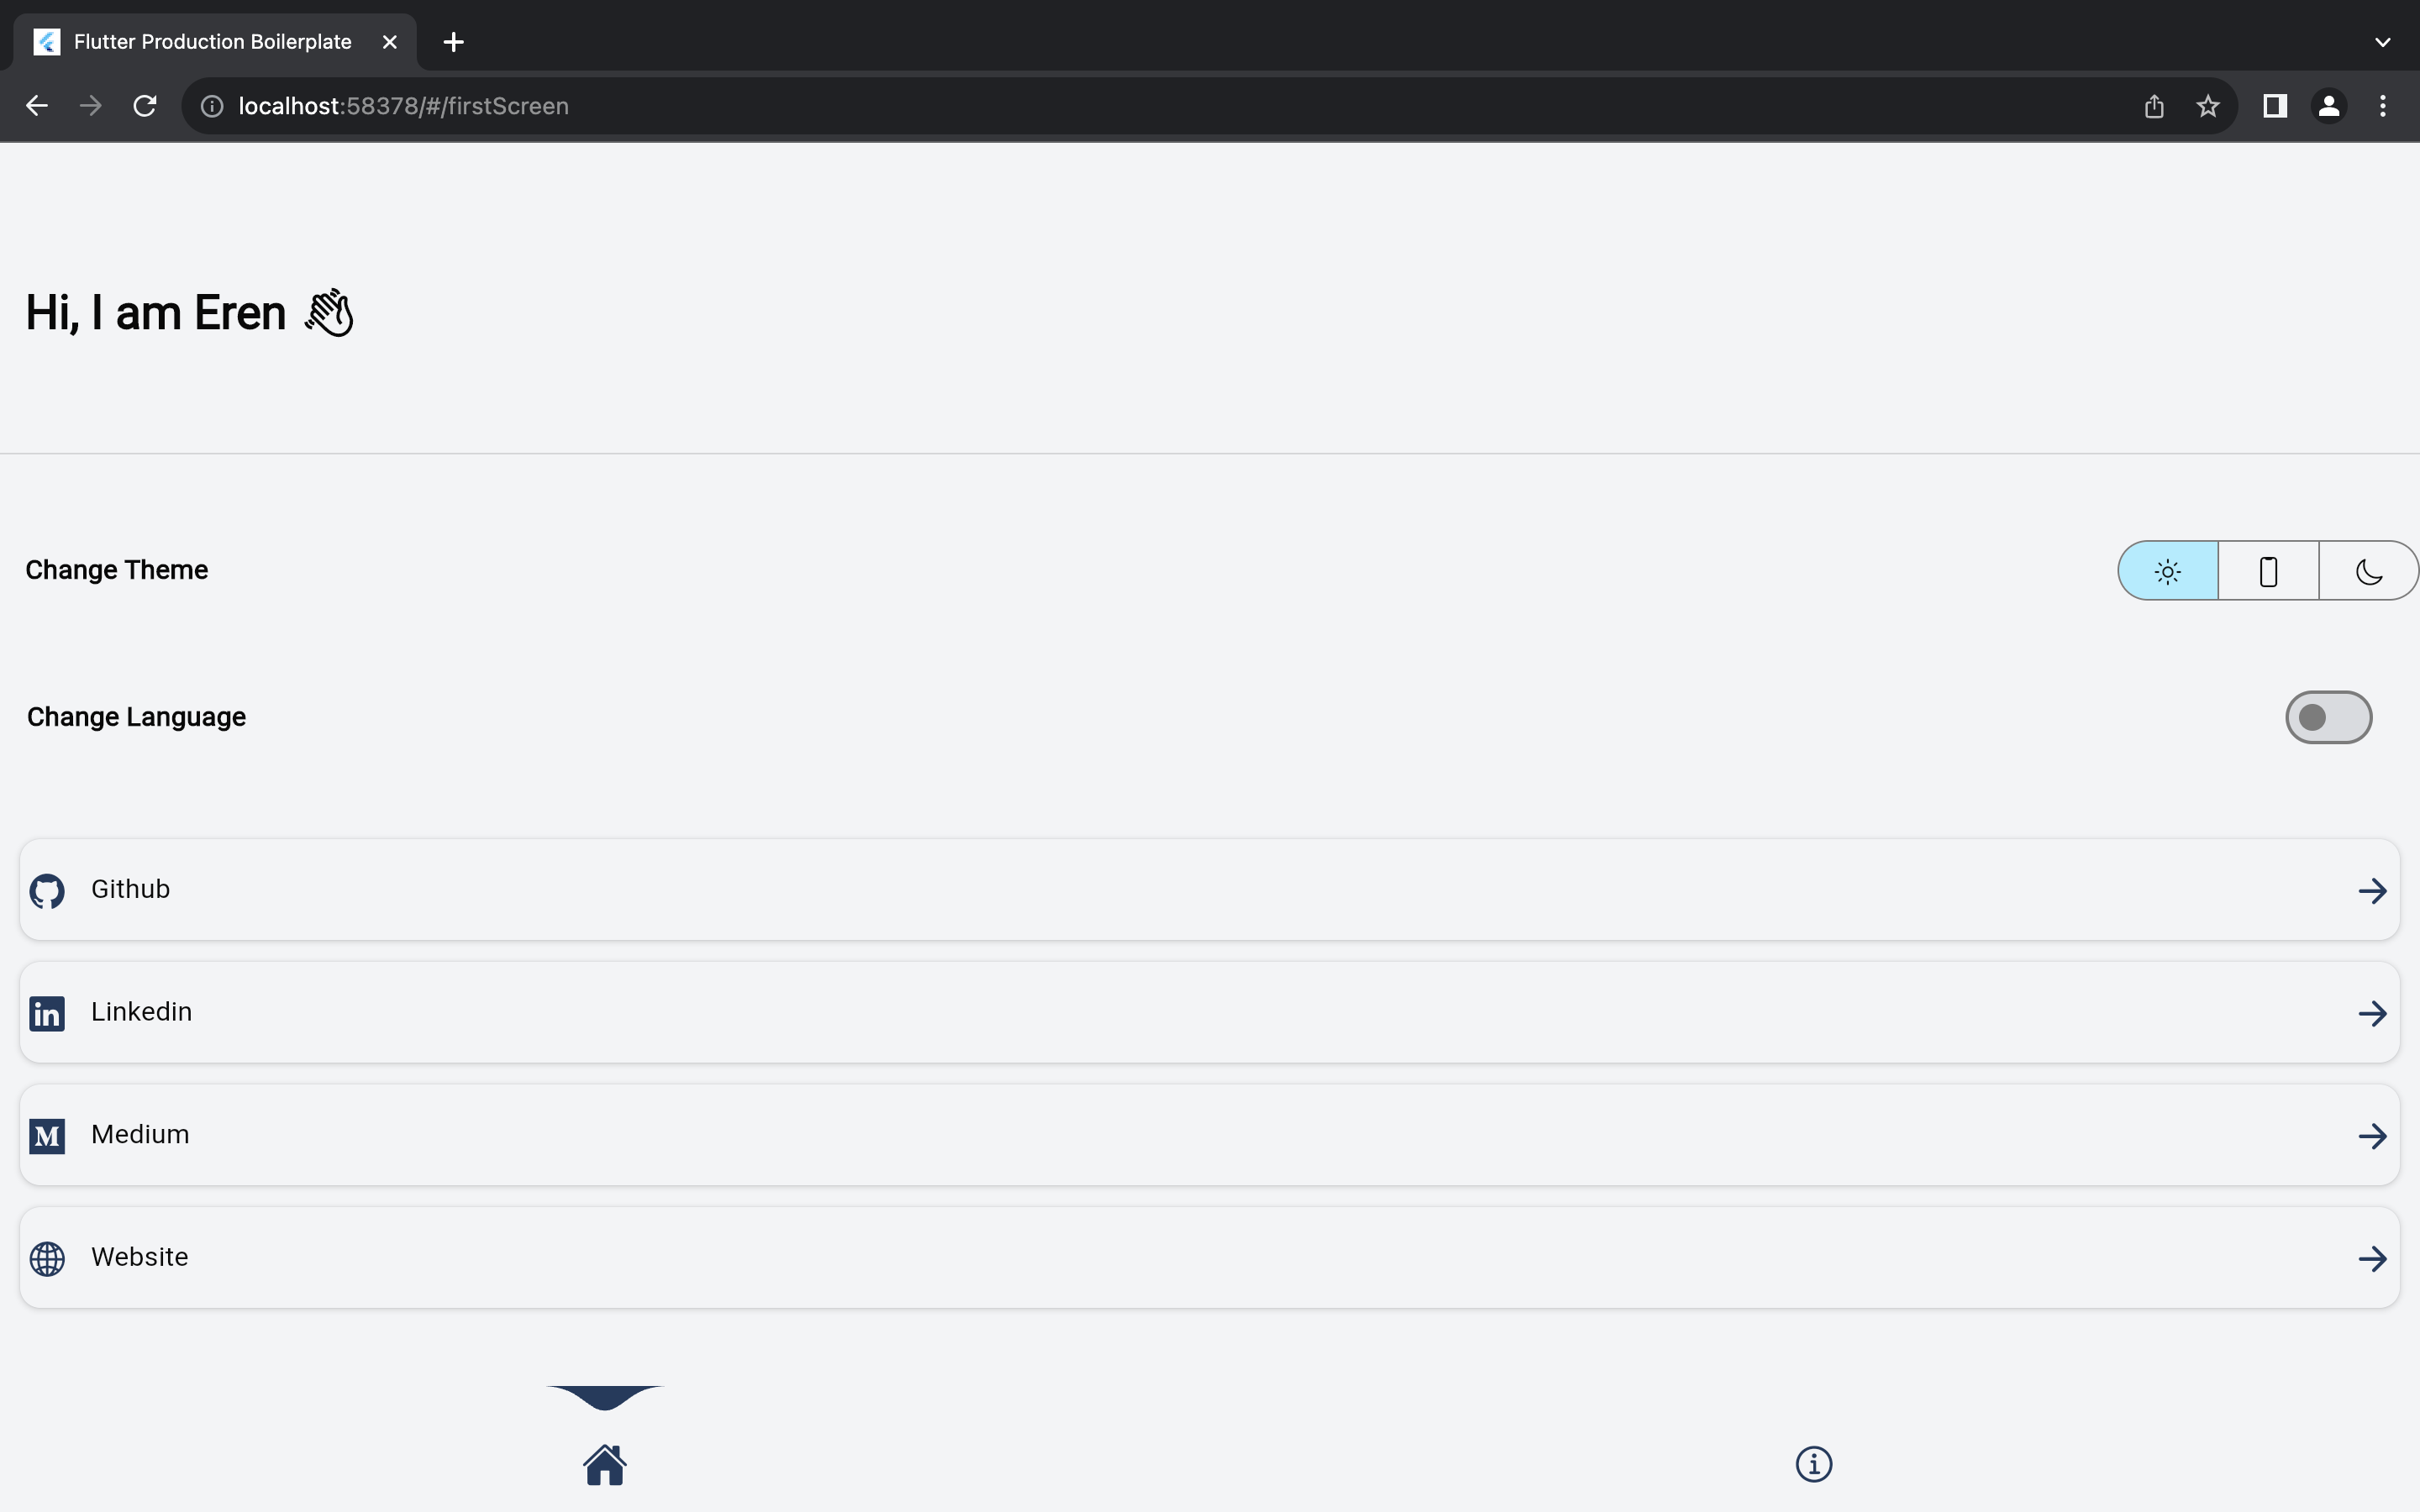The image size is (2420, 1512).
Task: Expand the tab search chevron
Action: pos(2383,42)
